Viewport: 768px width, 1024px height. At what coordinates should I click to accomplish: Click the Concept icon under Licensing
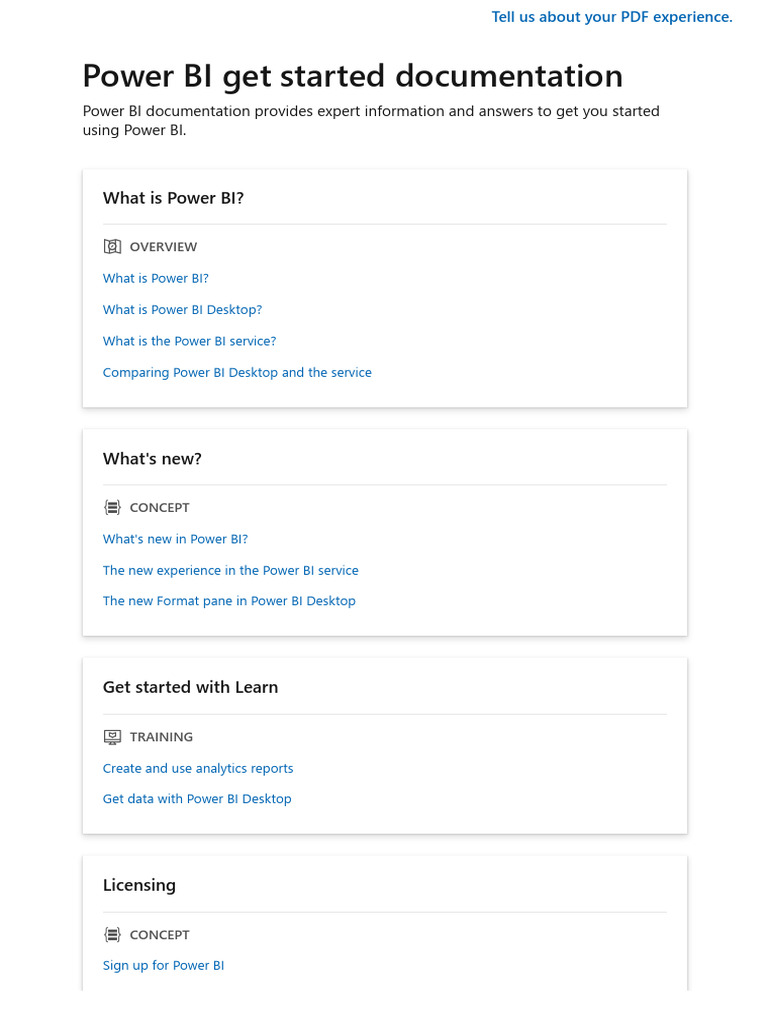pos(112,935)
